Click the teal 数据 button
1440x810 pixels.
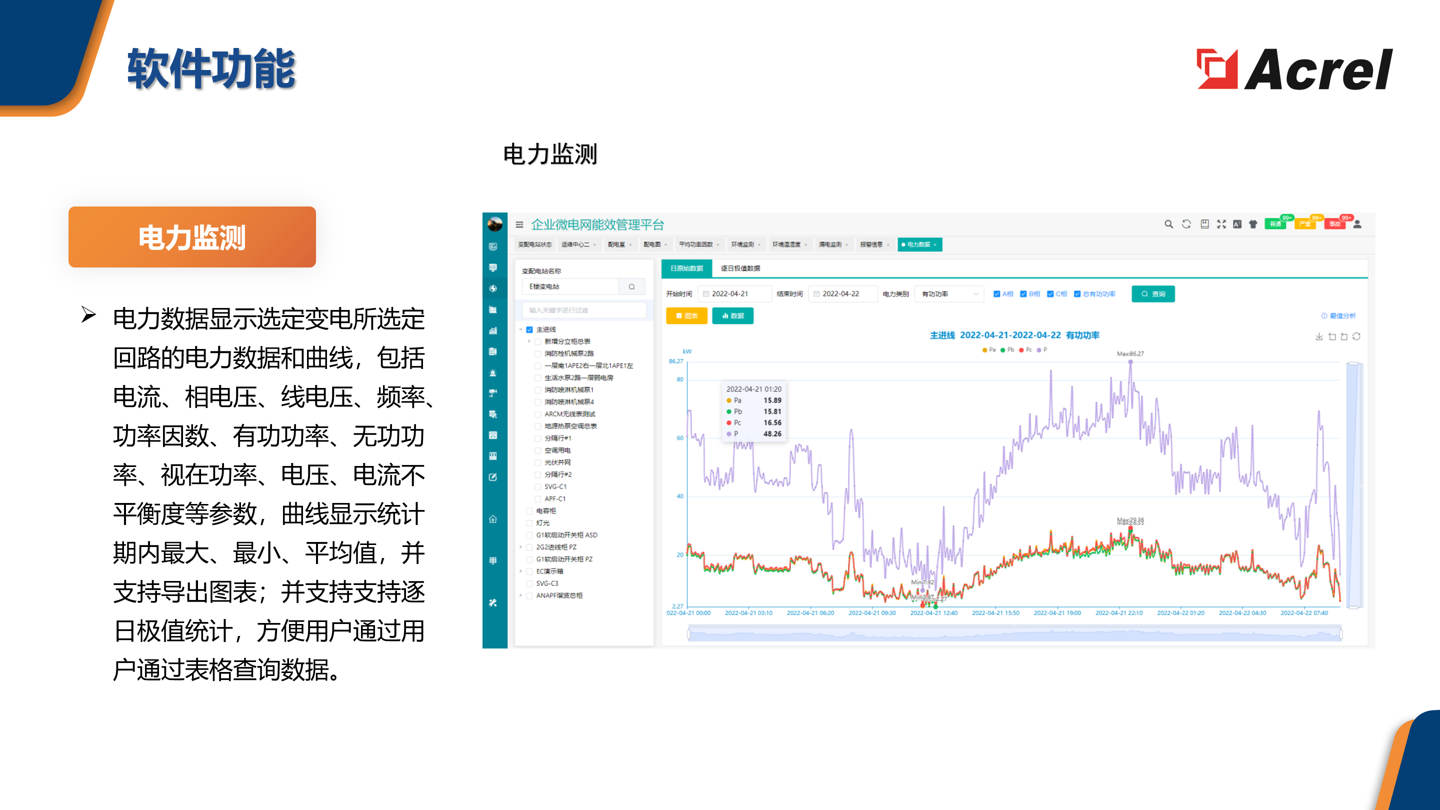click(733, 316)
